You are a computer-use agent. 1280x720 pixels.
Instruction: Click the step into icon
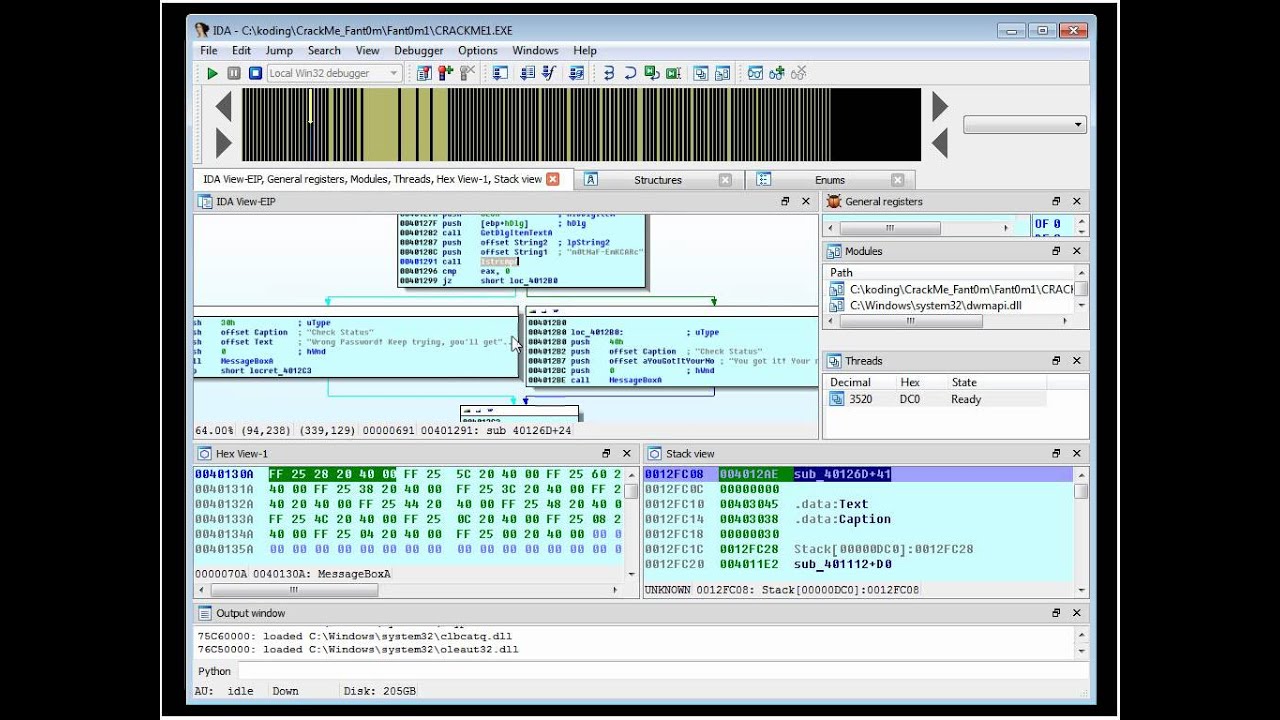coord(608,73)
